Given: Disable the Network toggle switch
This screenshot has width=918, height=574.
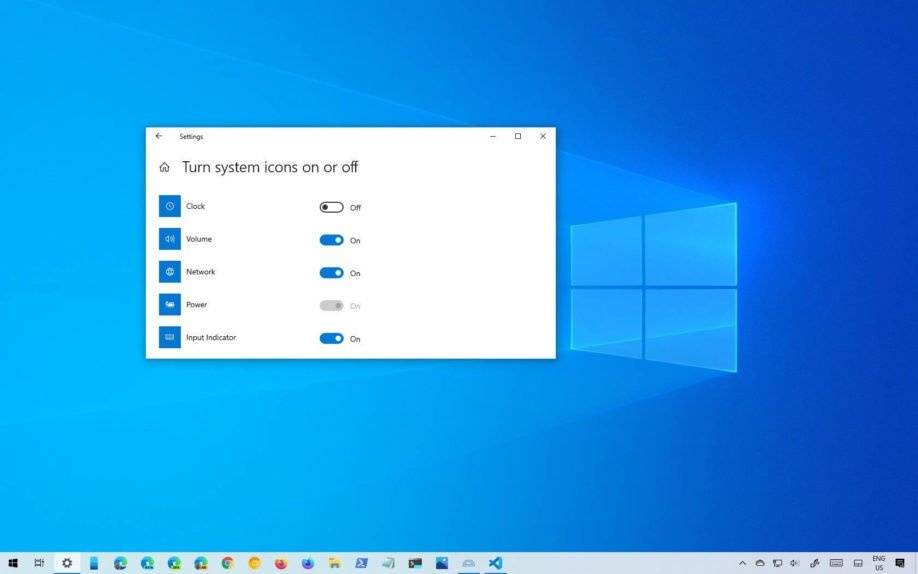Looking at the screenshot, I should [331, 273].
